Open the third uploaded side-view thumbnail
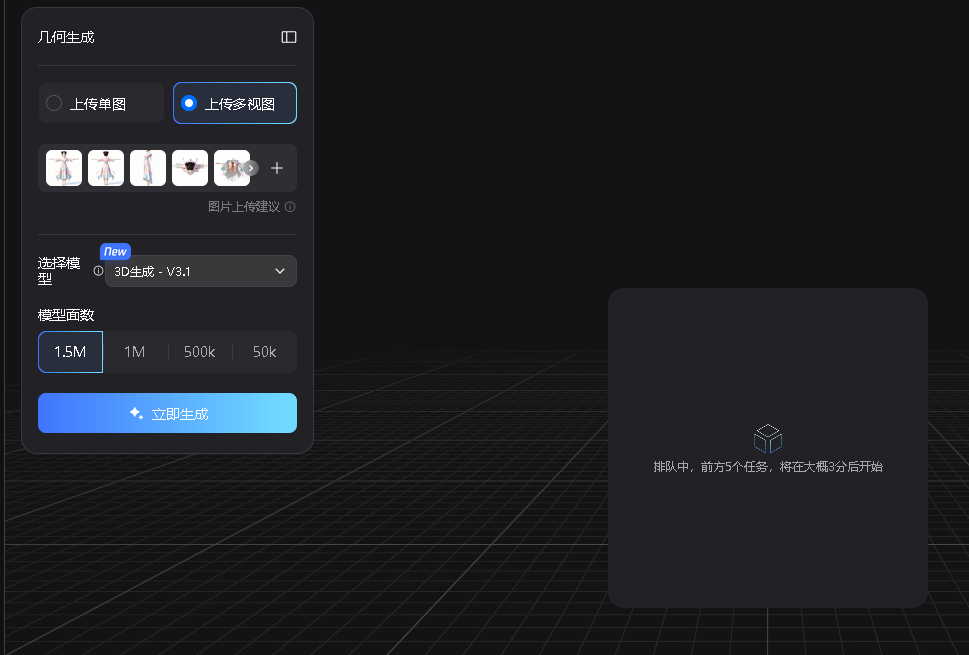The image size is (969, 655). 148,168
